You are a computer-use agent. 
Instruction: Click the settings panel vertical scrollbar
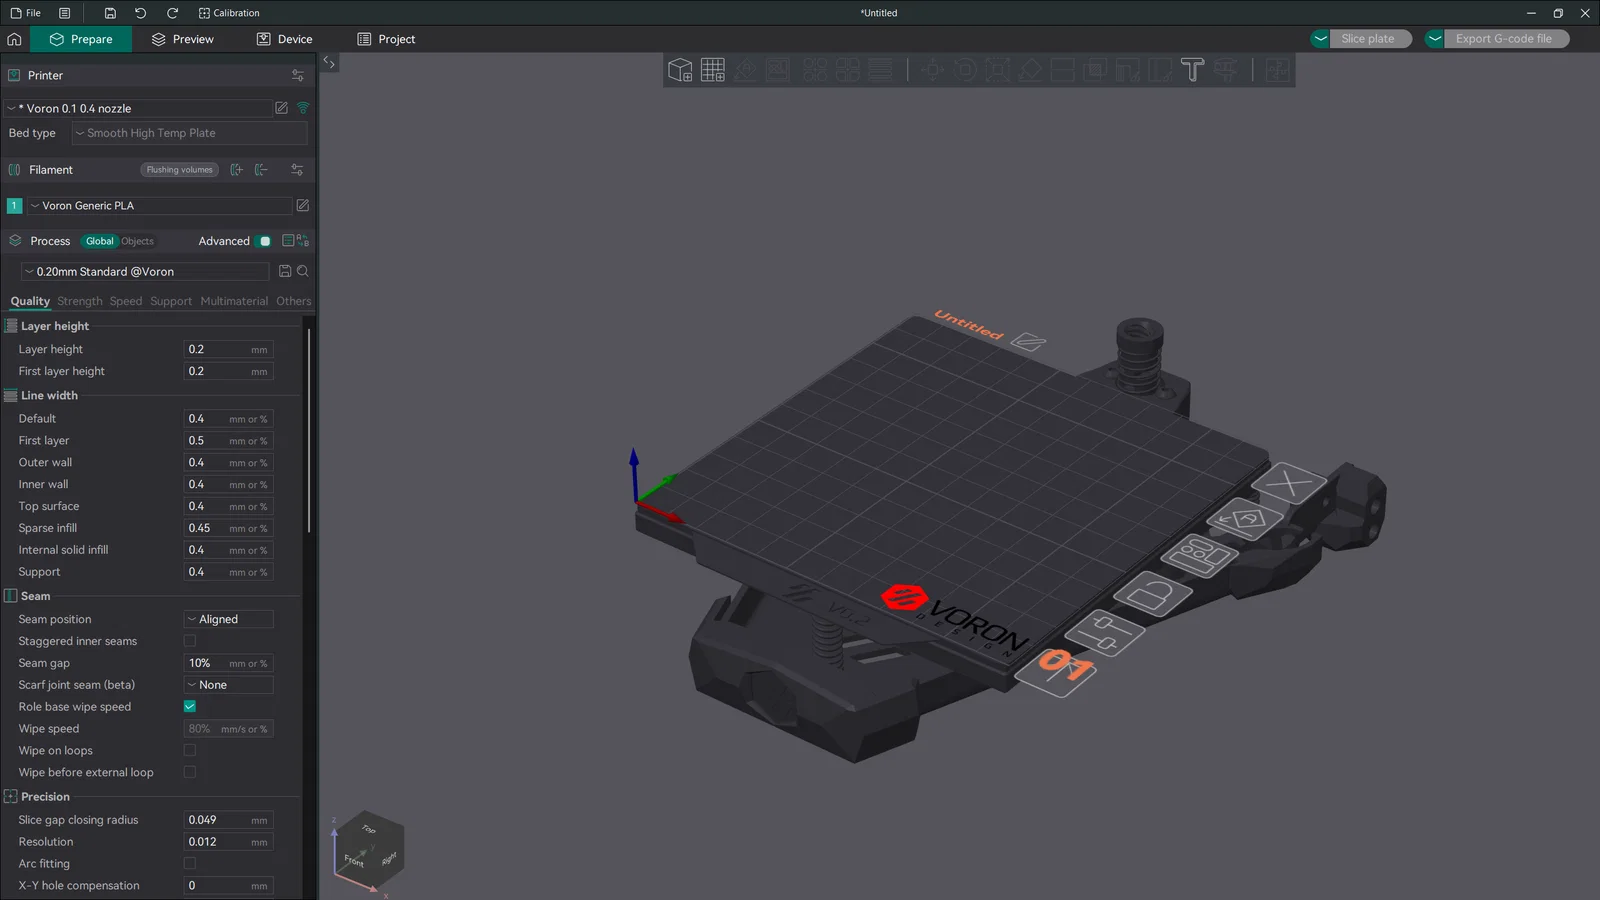point(309,430)
